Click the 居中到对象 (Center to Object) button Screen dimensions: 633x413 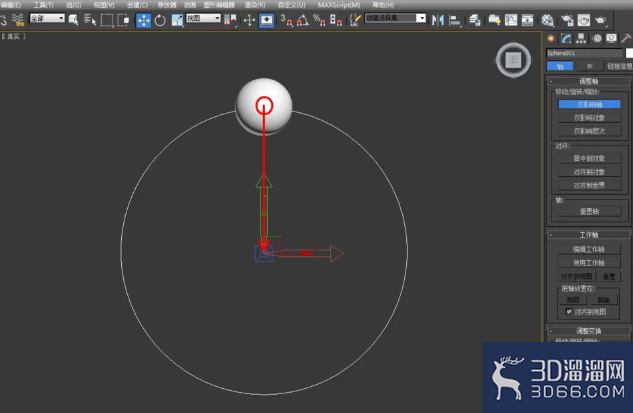[x=589, y=158]
